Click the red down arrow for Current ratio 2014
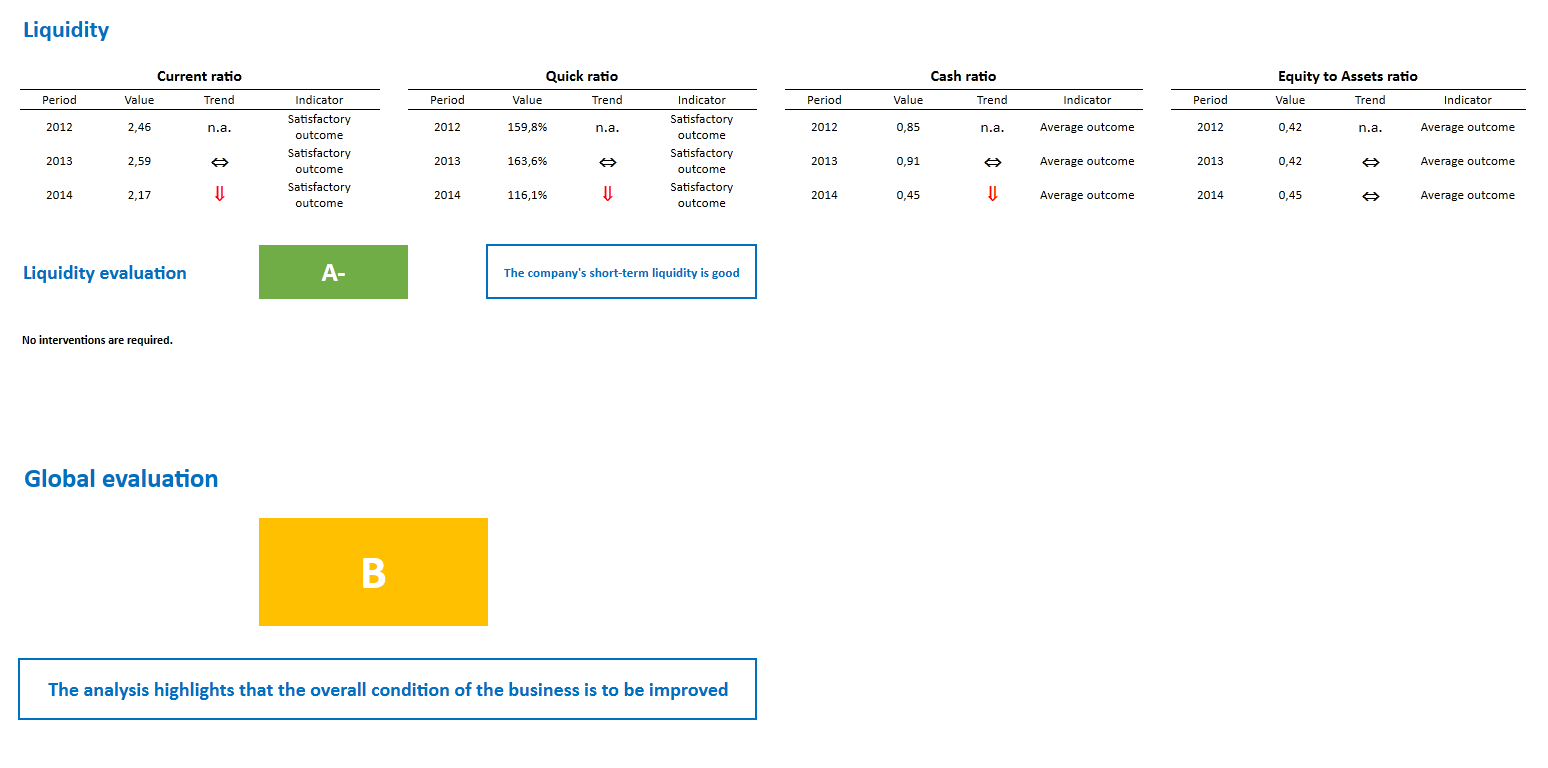Viewport: 1548px width, 768px height. (219, 195)
